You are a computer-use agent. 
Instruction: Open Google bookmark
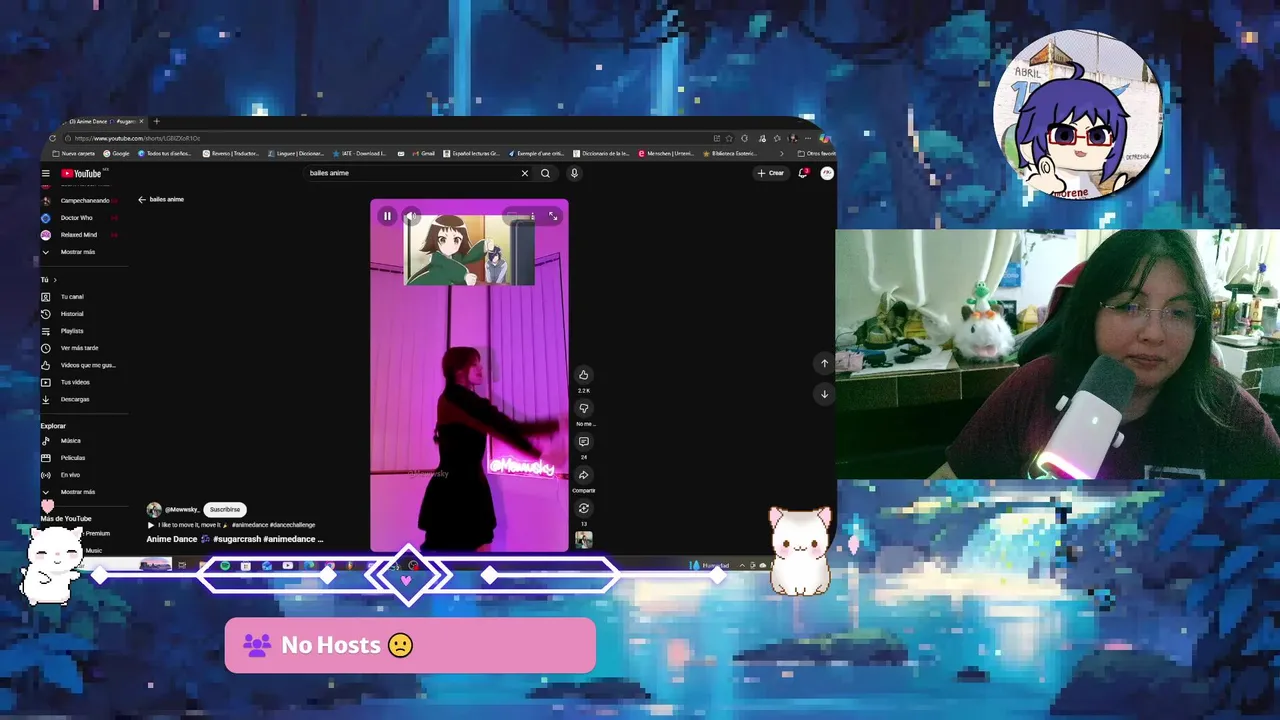(116, 154)
